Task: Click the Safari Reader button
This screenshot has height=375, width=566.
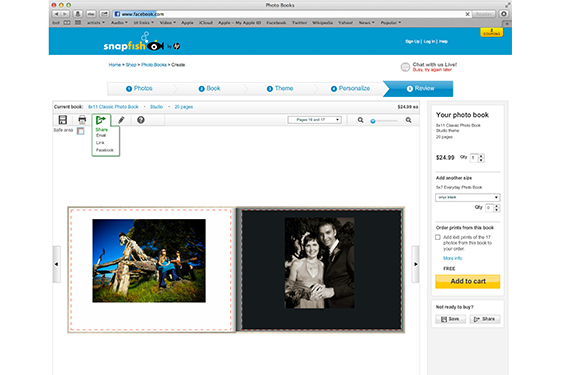Action: tap(484, 14)
